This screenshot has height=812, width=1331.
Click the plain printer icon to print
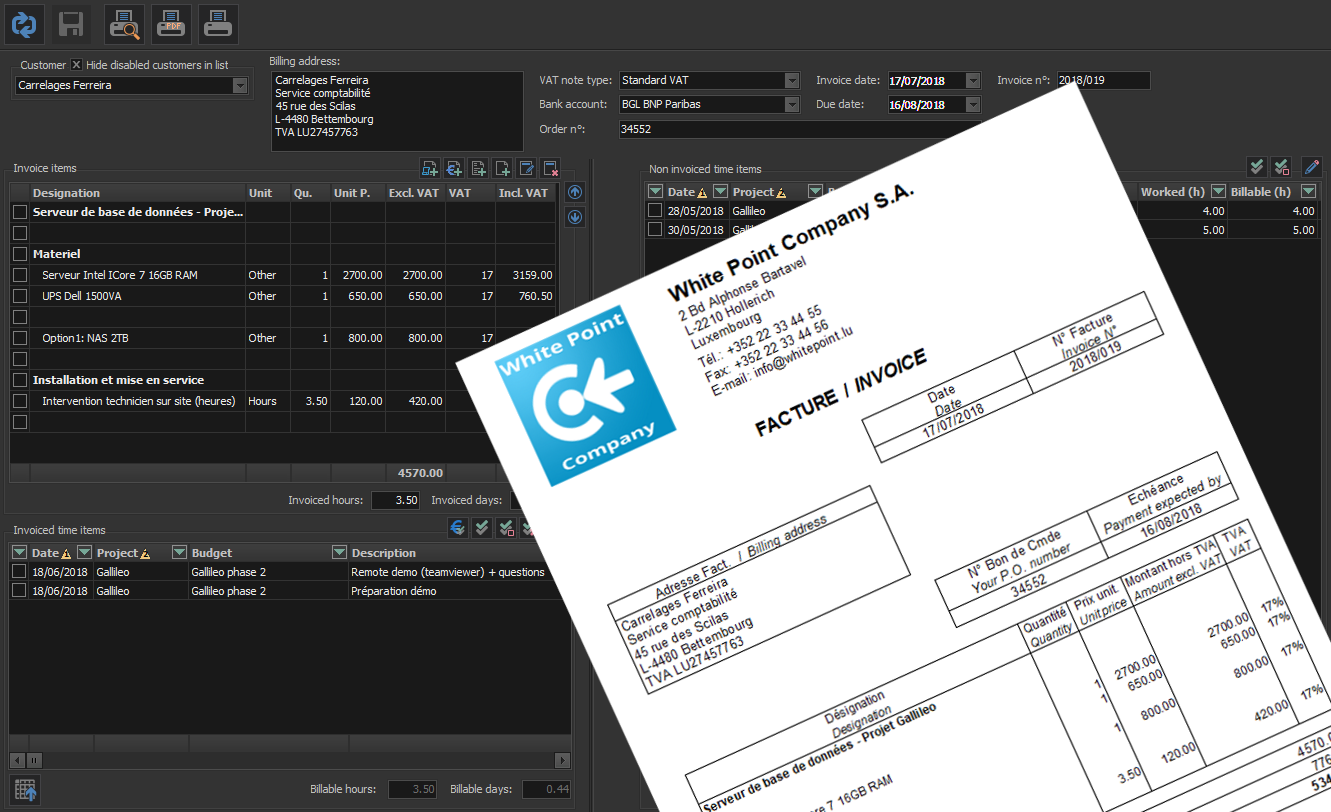(x=218, y=24)
